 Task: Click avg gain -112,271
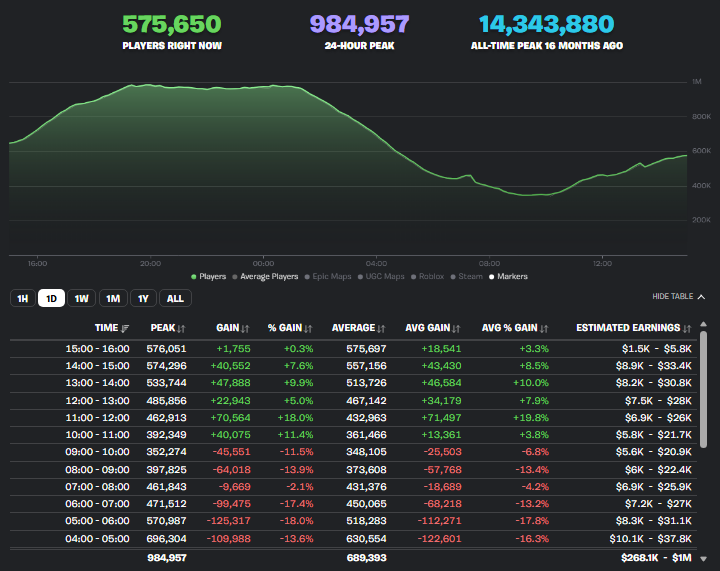click(439, 521)
